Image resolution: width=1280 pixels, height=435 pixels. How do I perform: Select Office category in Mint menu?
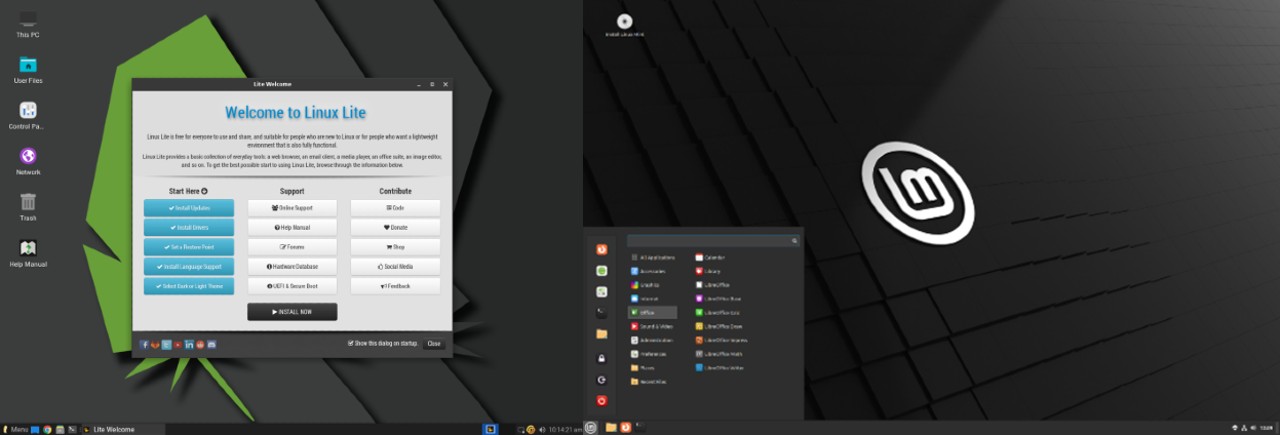point(652,312)
